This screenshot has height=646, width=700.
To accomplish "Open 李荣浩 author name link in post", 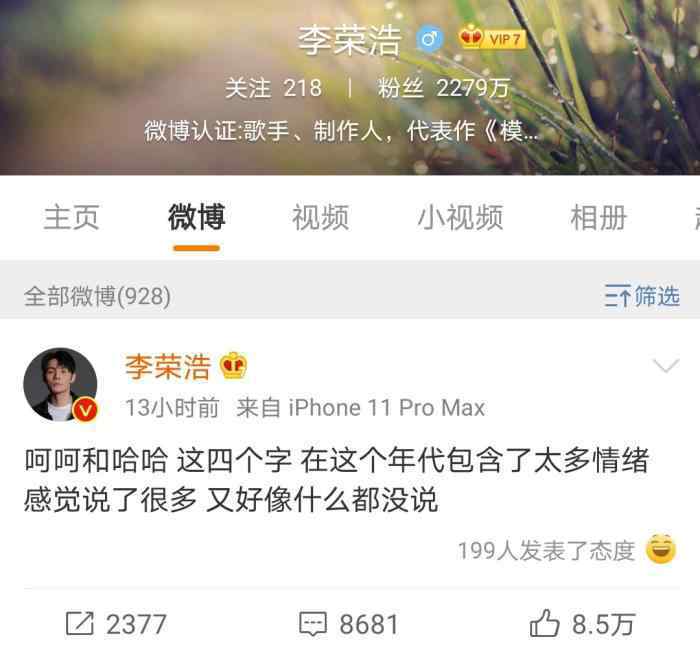I will (x=168, y=367).
